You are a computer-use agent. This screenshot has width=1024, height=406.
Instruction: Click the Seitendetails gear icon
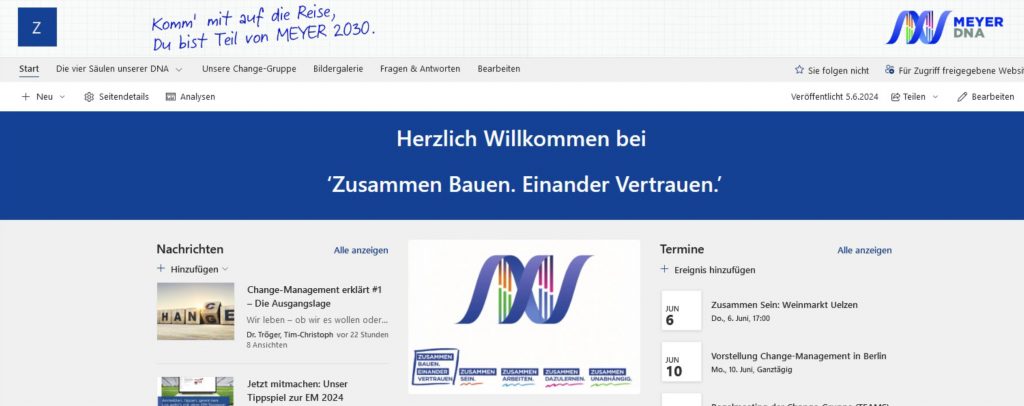point(89,97)
